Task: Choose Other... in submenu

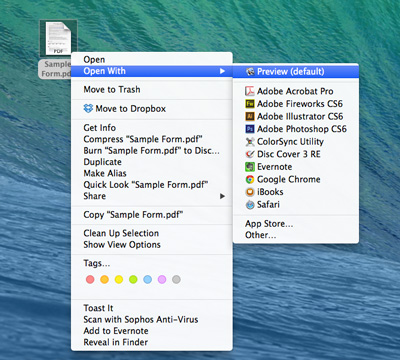Action: tap(296, 235)
